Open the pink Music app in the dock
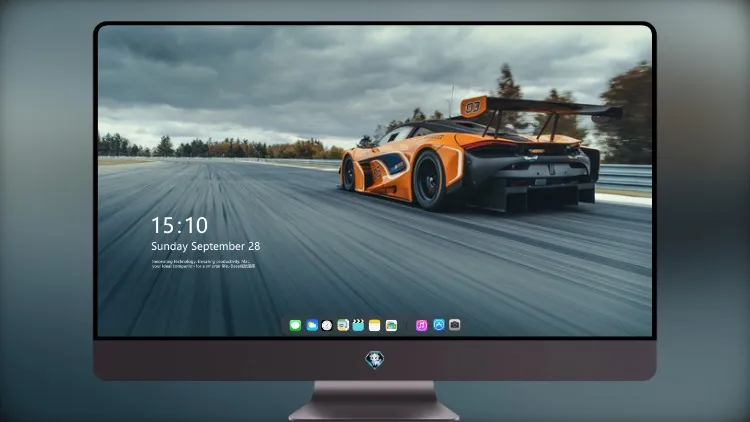Image resolution: width=750 pixels, height=422 pixels. pyautogui.click(x=421, y=325)
